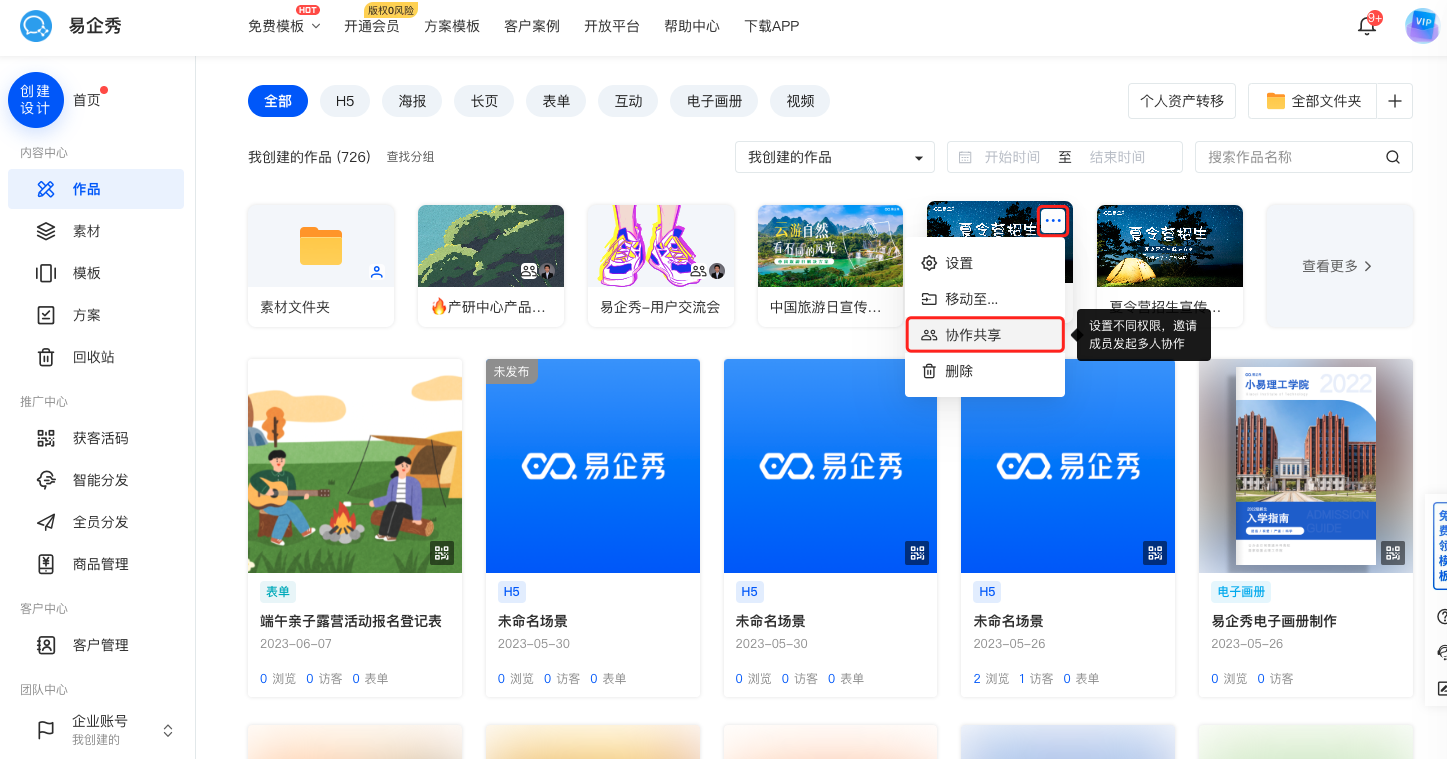The height and width of the screenshot is (759, 1447).
Task: Open 方案模板 in the top menu
Action: [452, 26]
